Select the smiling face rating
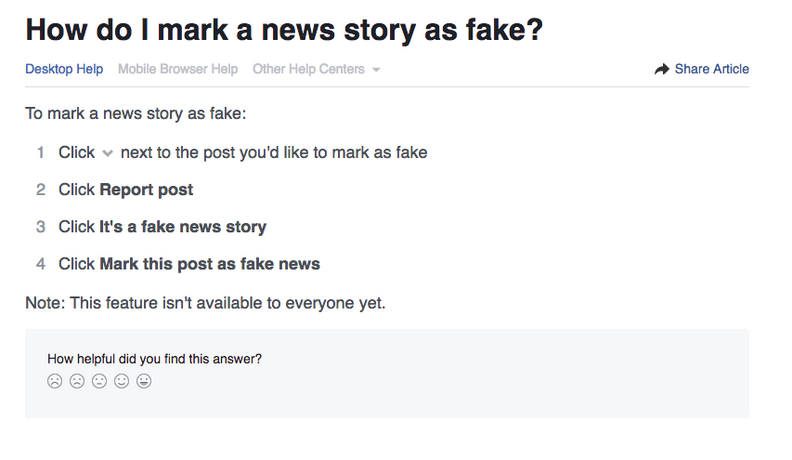This screenshot has width=792, height=460. click(122, 381)
